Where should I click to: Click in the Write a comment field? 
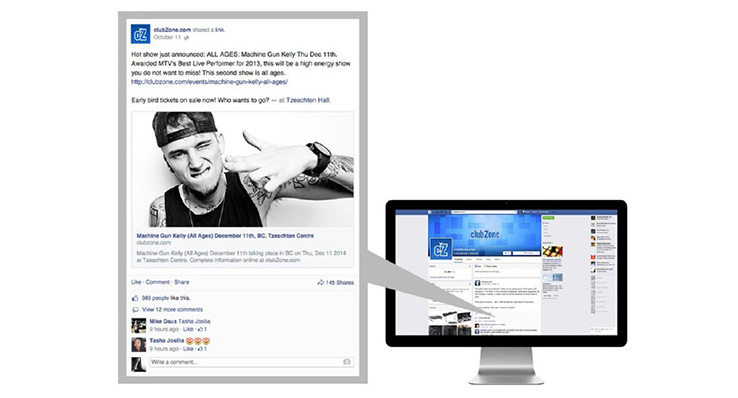[251, 362]
